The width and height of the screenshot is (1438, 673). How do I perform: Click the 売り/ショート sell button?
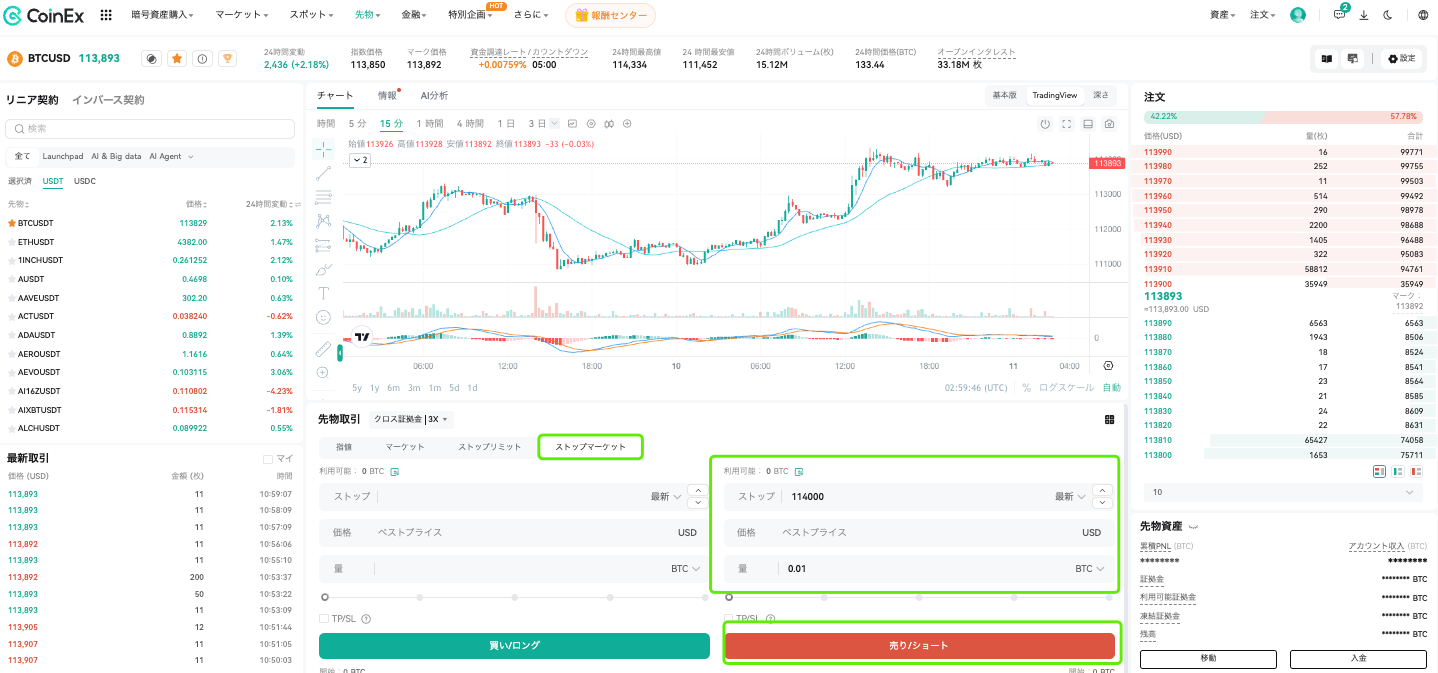pyautogui.click(x=919, y=646)
